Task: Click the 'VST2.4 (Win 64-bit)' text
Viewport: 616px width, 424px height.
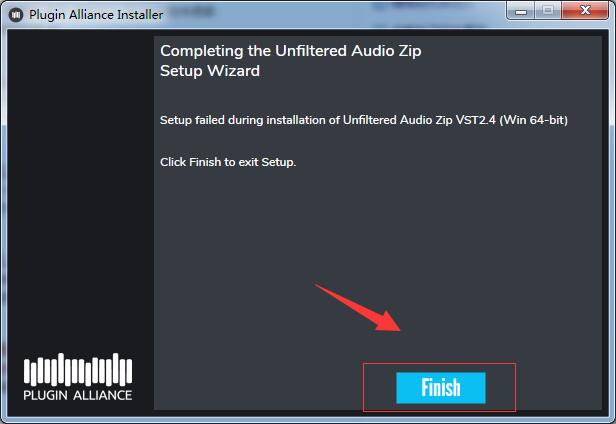Action: [512, 120]
